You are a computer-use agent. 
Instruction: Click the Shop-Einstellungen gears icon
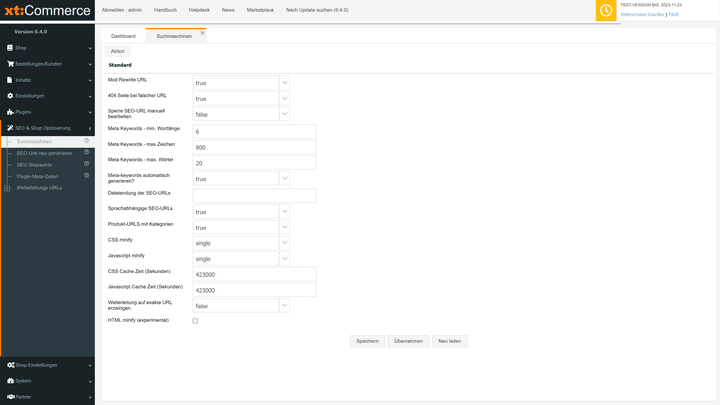point(11,365)
